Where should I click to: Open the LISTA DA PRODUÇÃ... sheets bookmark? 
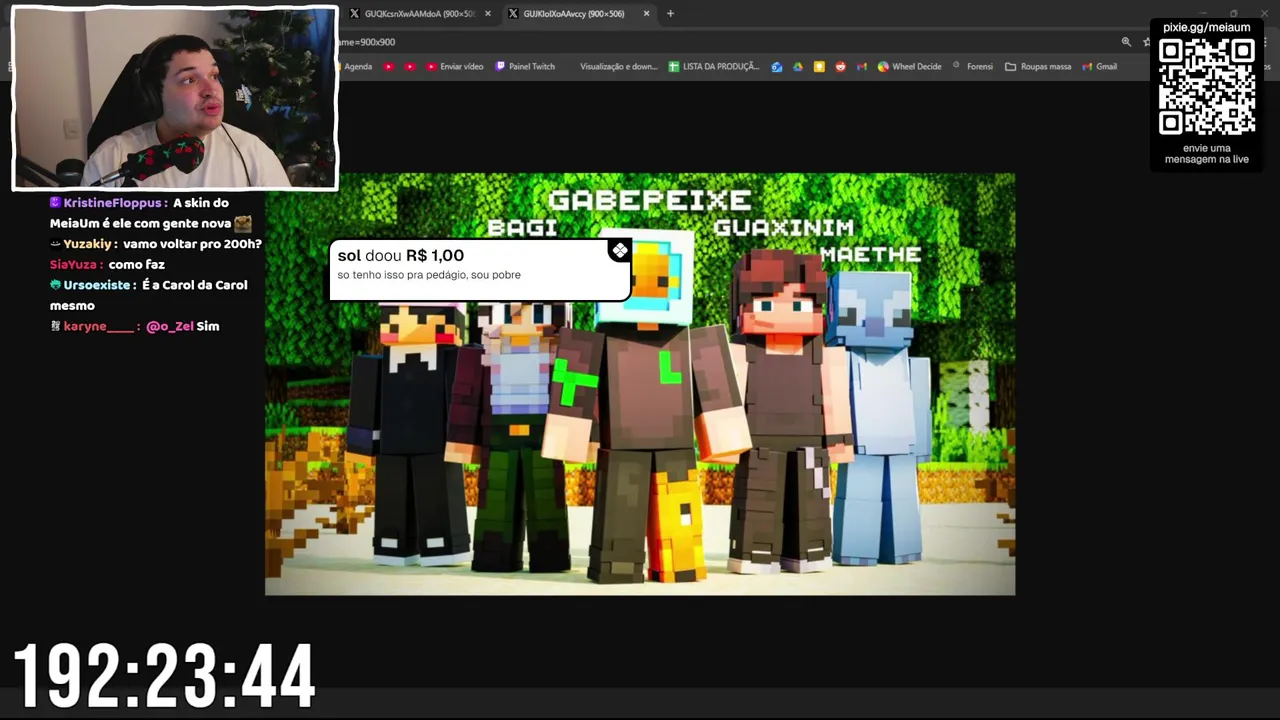coord(714,67)
